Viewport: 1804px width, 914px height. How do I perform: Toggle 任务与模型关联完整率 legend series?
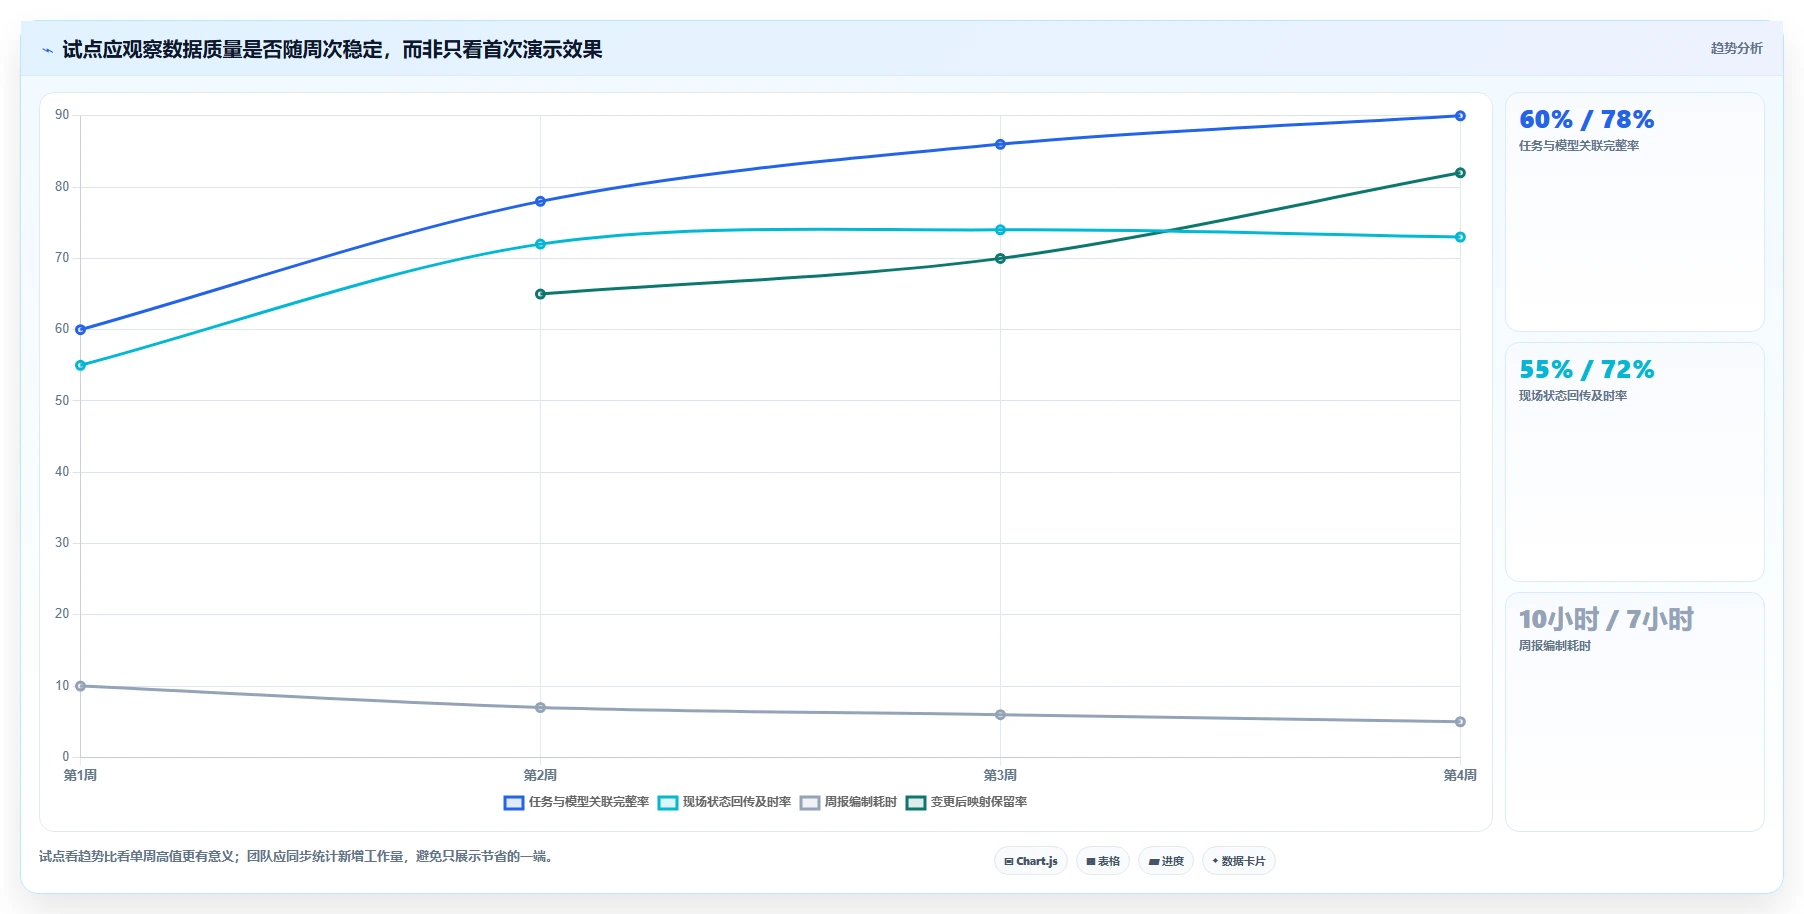tap(577, 802)
